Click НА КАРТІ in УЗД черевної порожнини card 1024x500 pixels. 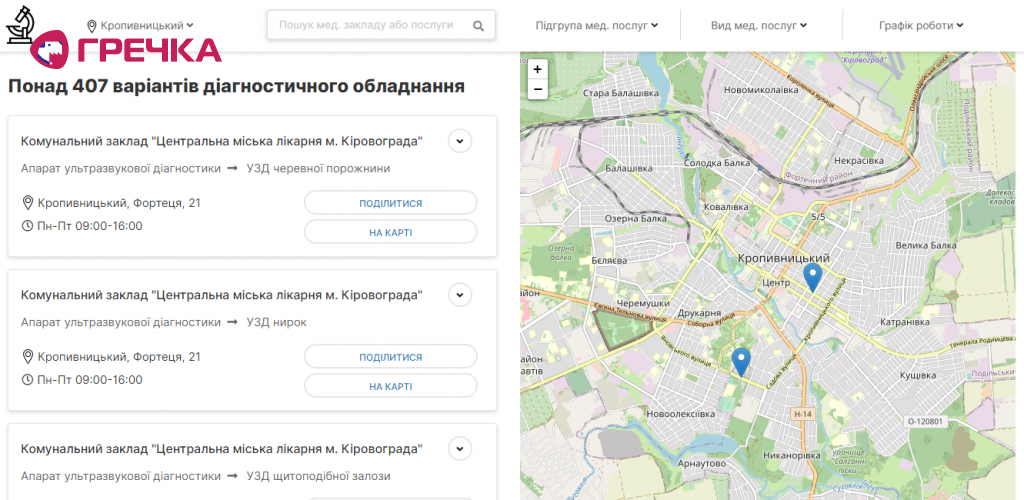[391, 232]
